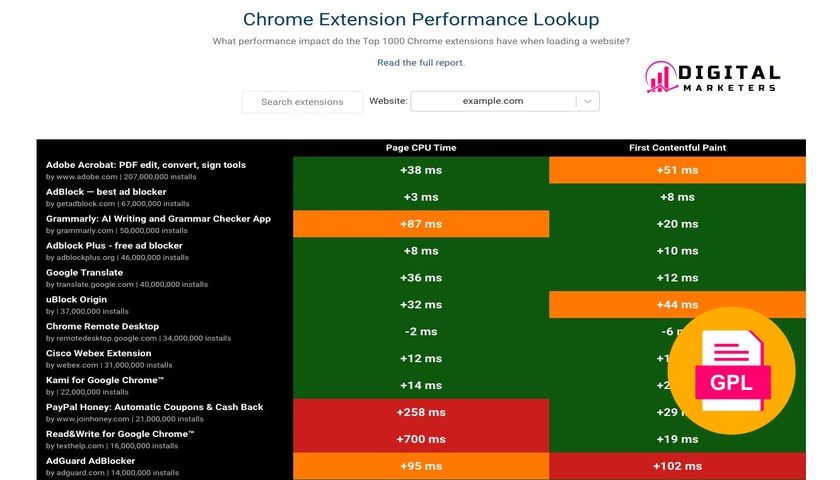This screenshot has height=480, width=840.
Task: Click the by getadblock.com 67,000,000 installs text
Action: (118, 204)
